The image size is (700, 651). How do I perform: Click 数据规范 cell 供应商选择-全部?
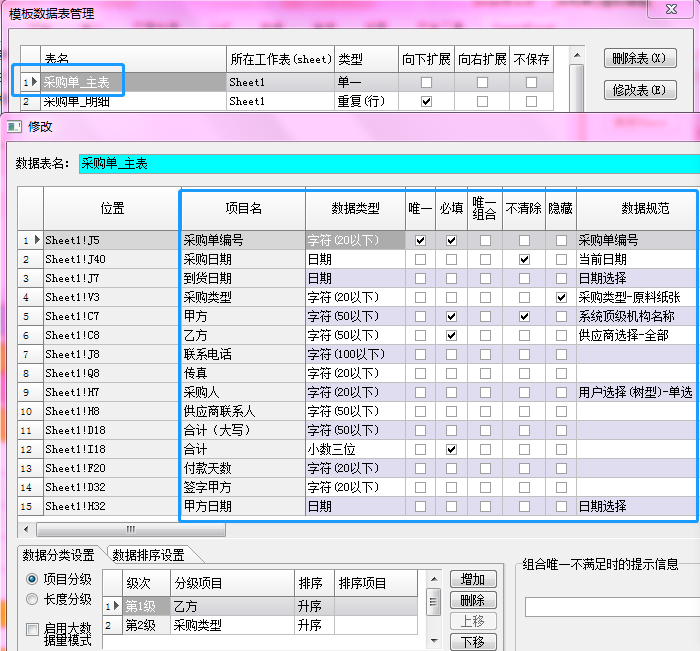coord(637,335)
